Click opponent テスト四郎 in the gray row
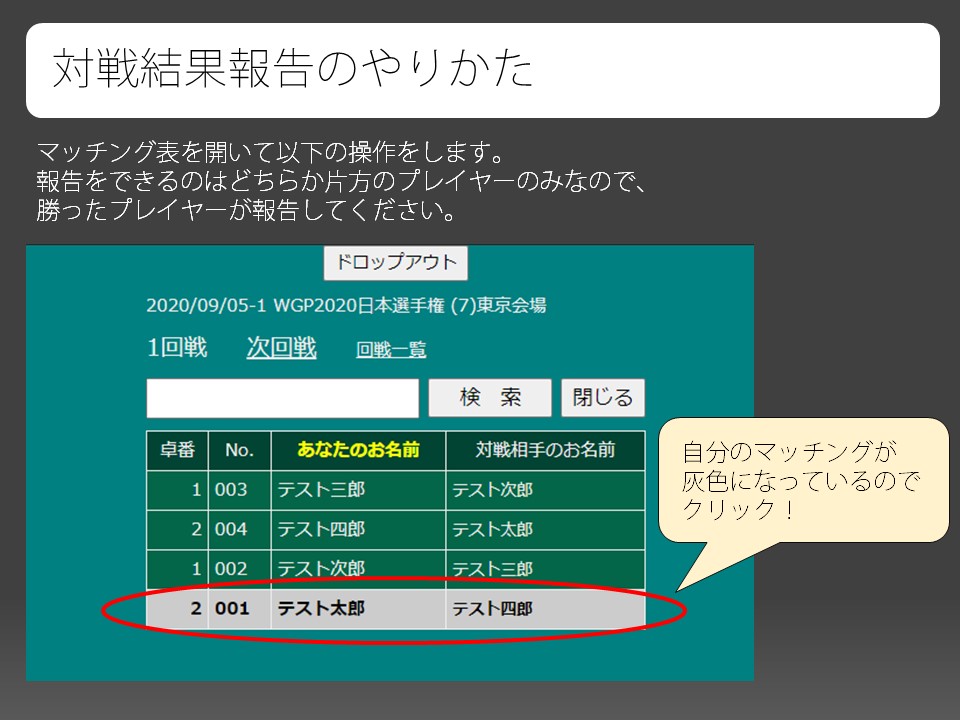The width and height of the screenshot is (960, 720). pyautogui.click(x=492, y=609)
